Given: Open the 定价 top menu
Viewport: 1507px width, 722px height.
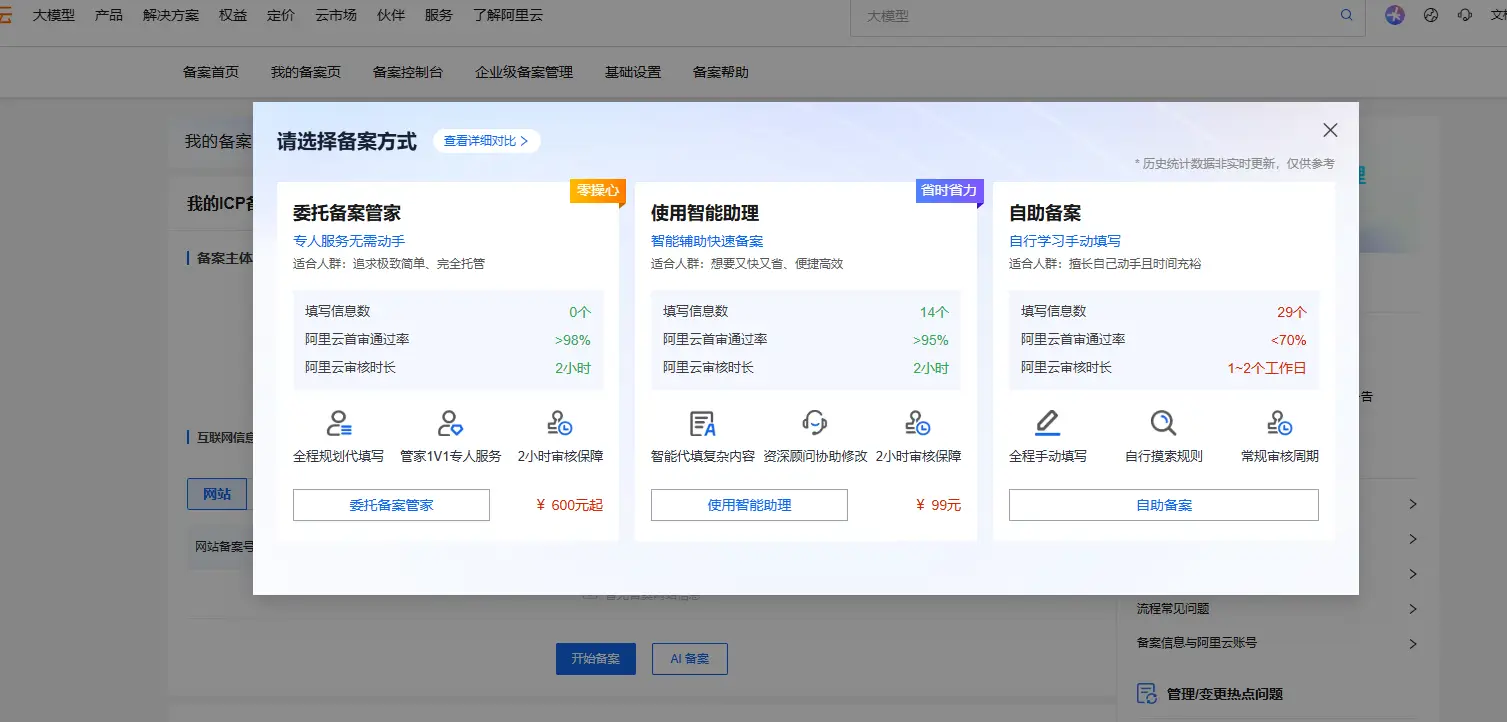Looking at the screenshot, I should point(281,15).
